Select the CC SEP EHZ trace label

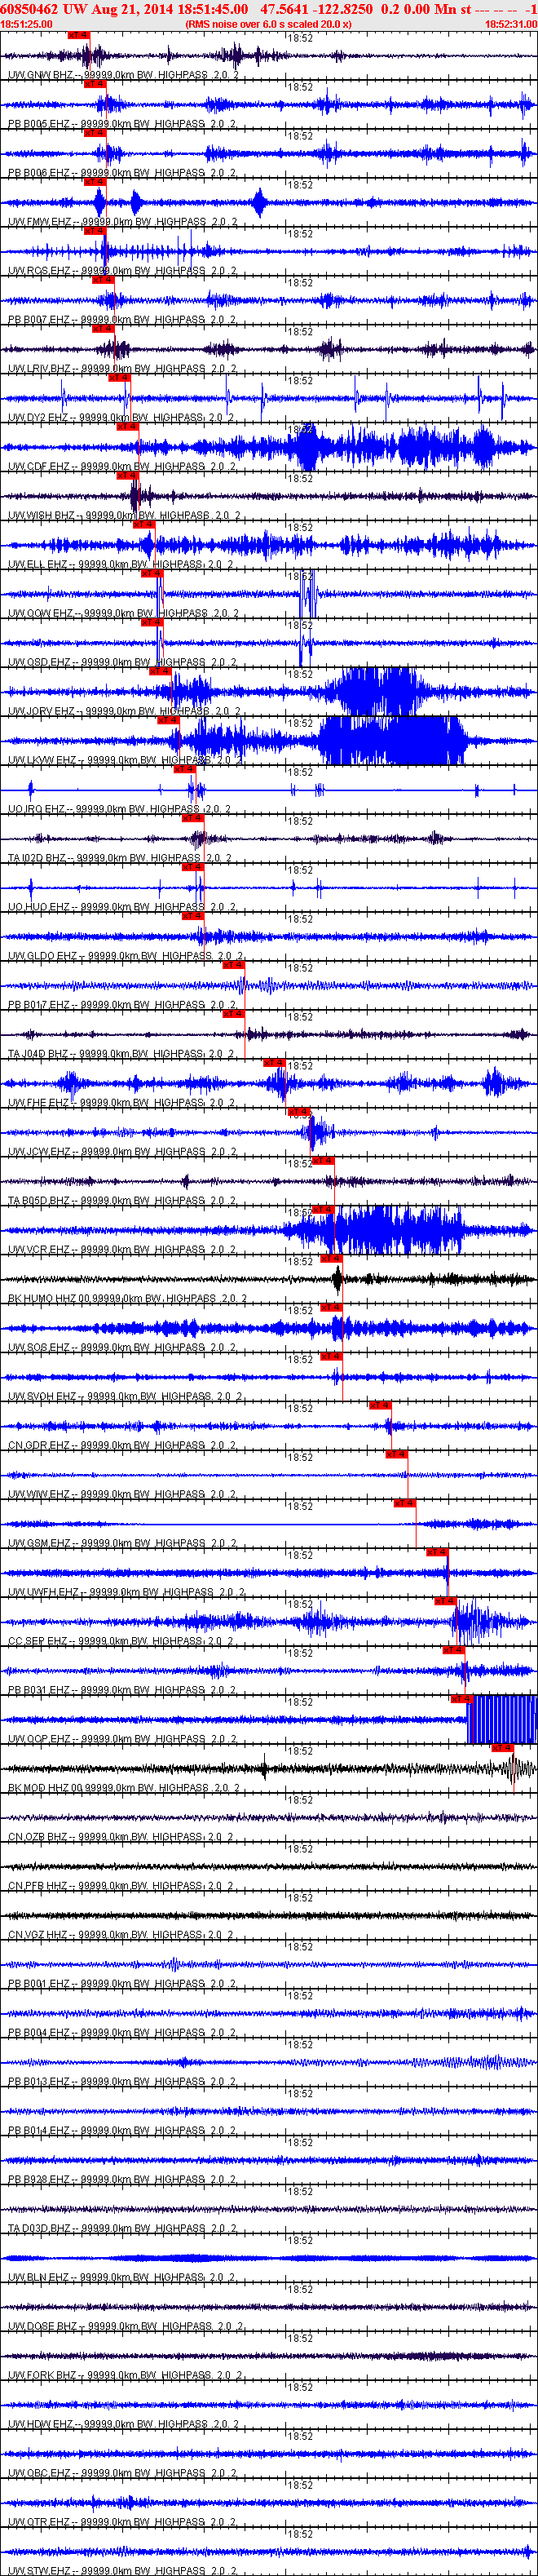coord(123,1643)
